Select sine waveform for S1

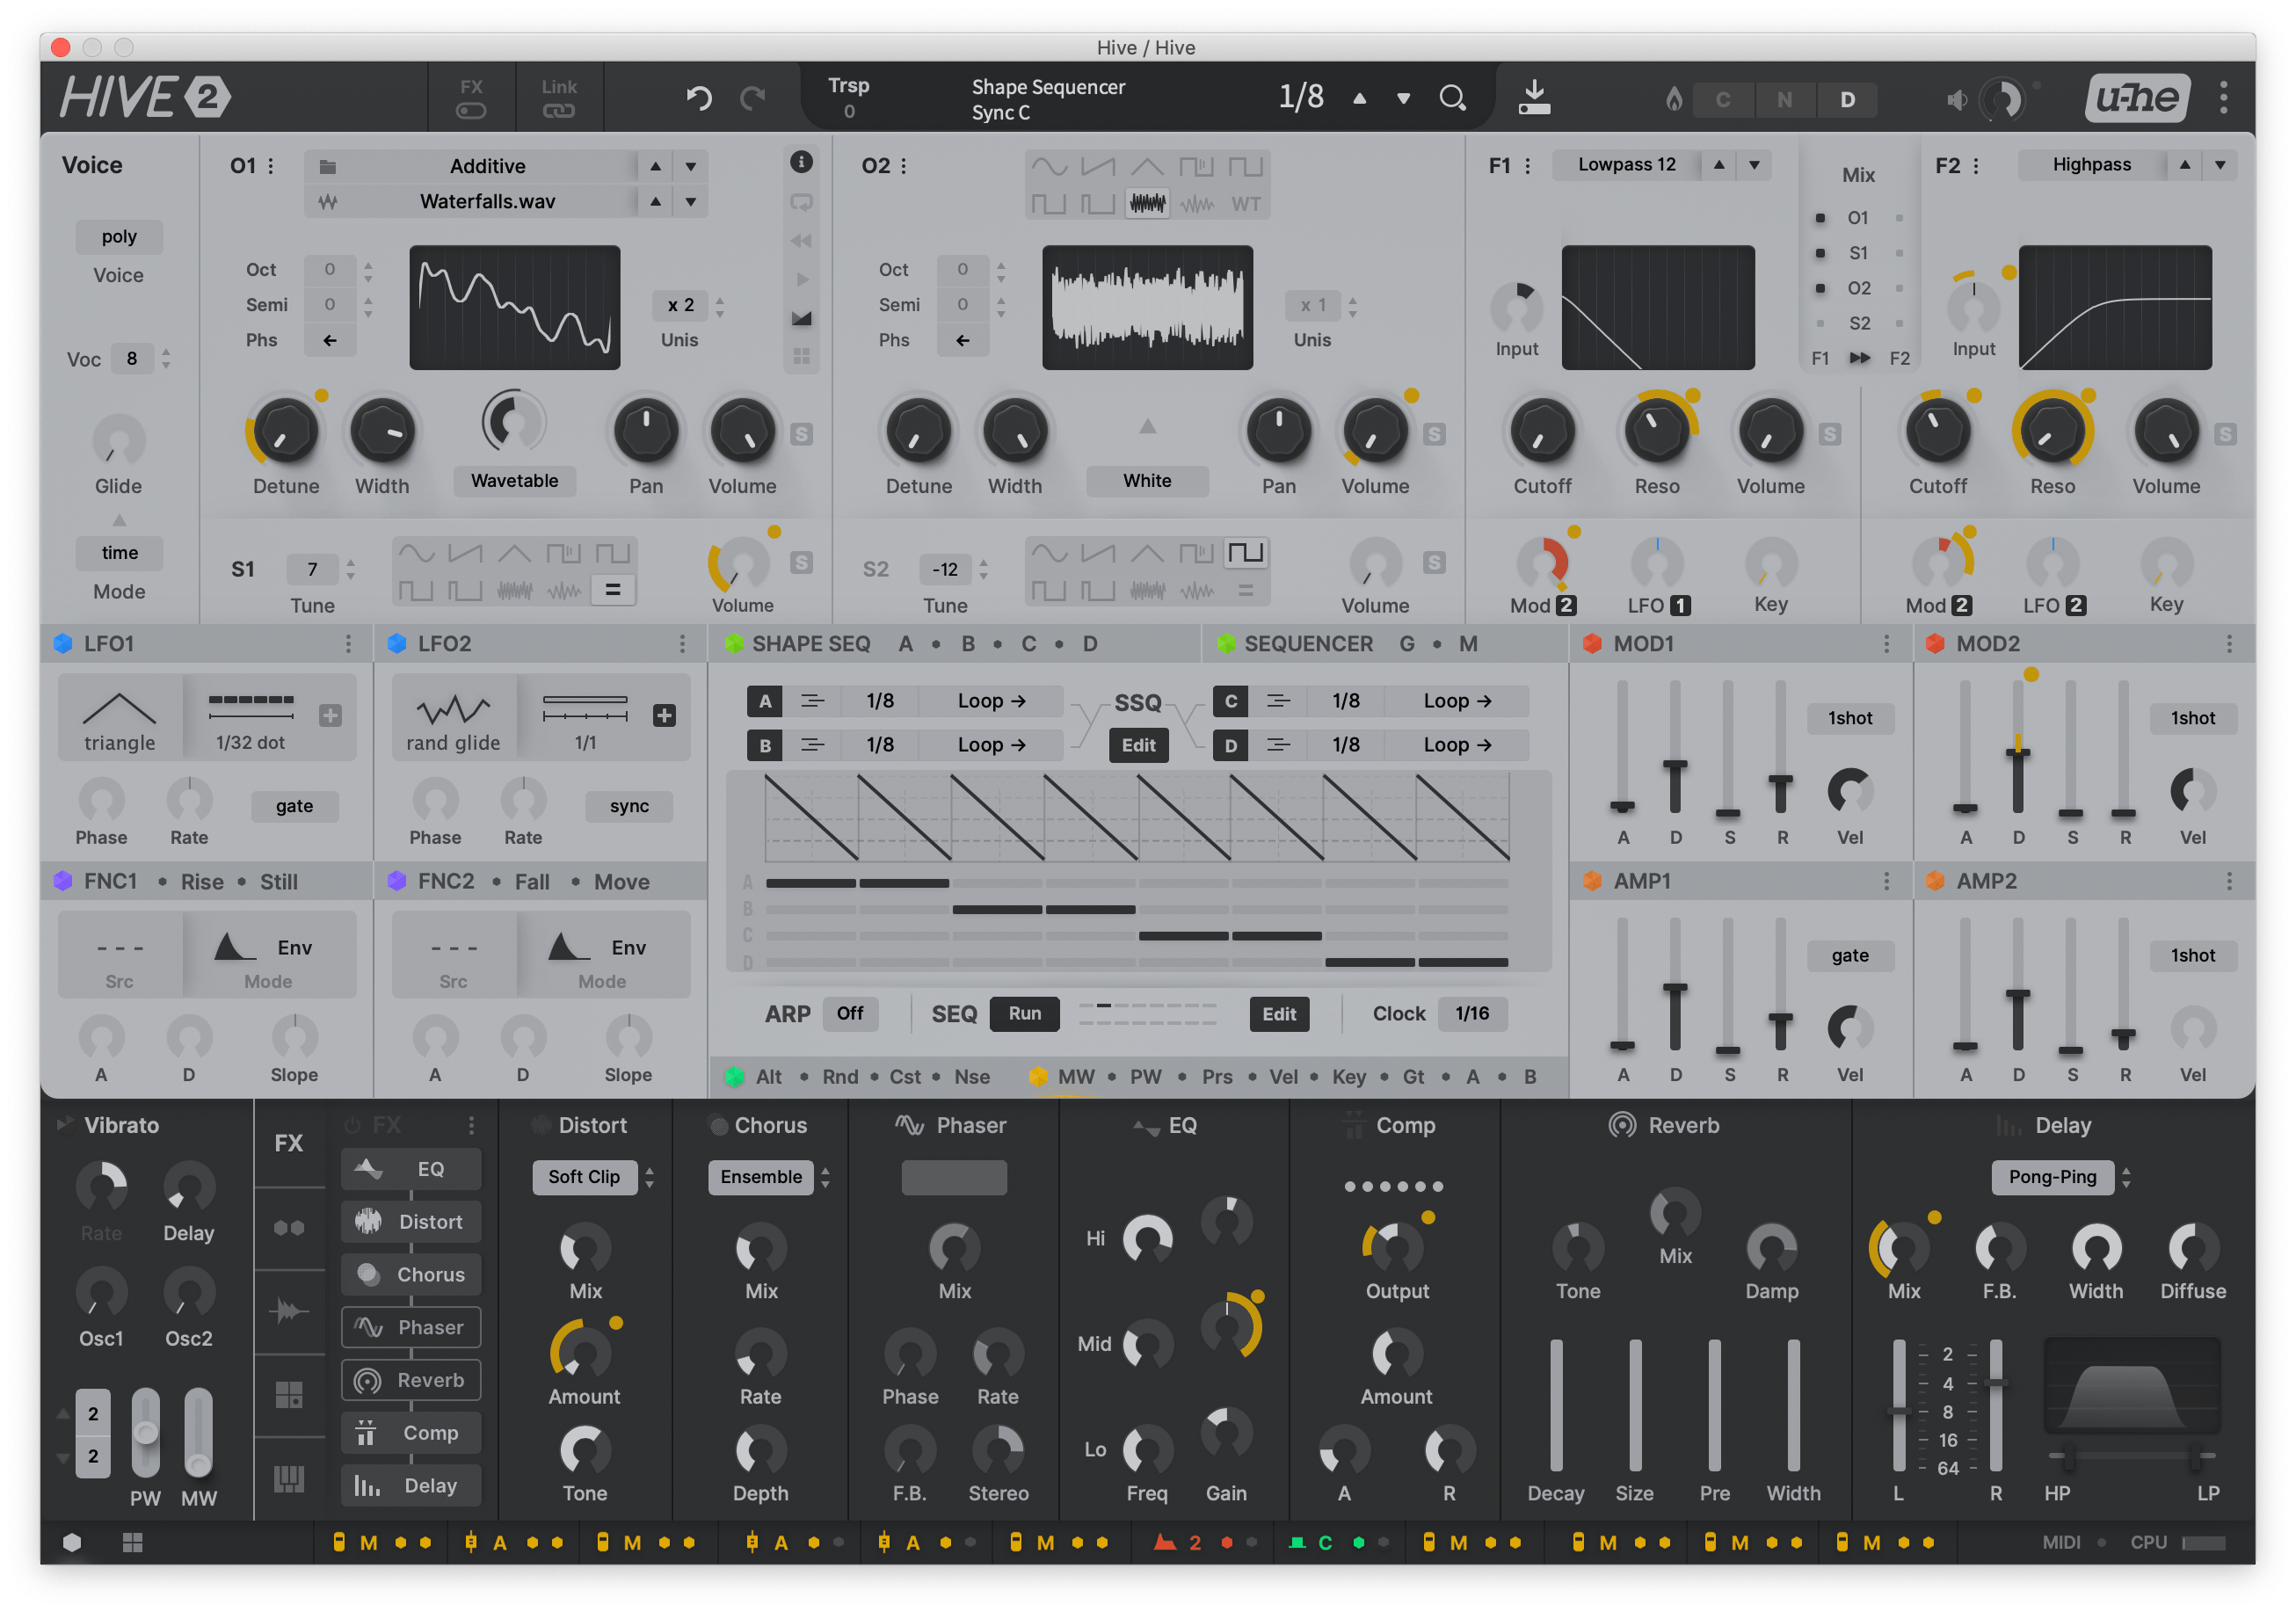pos(417,553)
